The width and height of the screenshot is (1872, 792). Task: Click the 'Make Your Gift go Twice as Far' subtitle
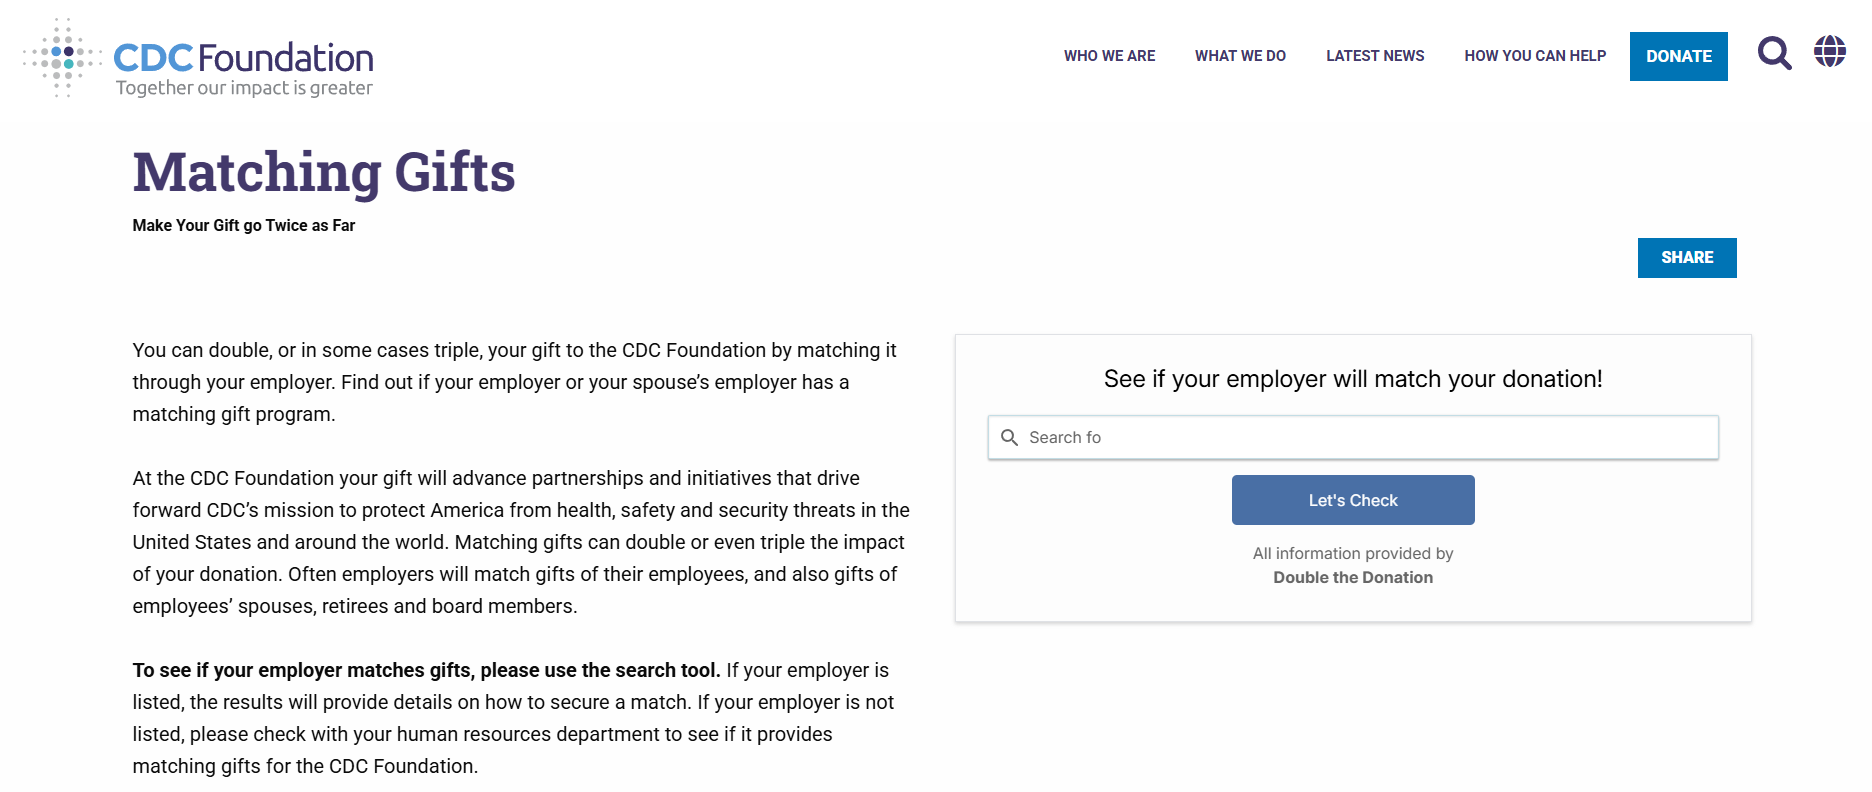(x=244, y=226)
